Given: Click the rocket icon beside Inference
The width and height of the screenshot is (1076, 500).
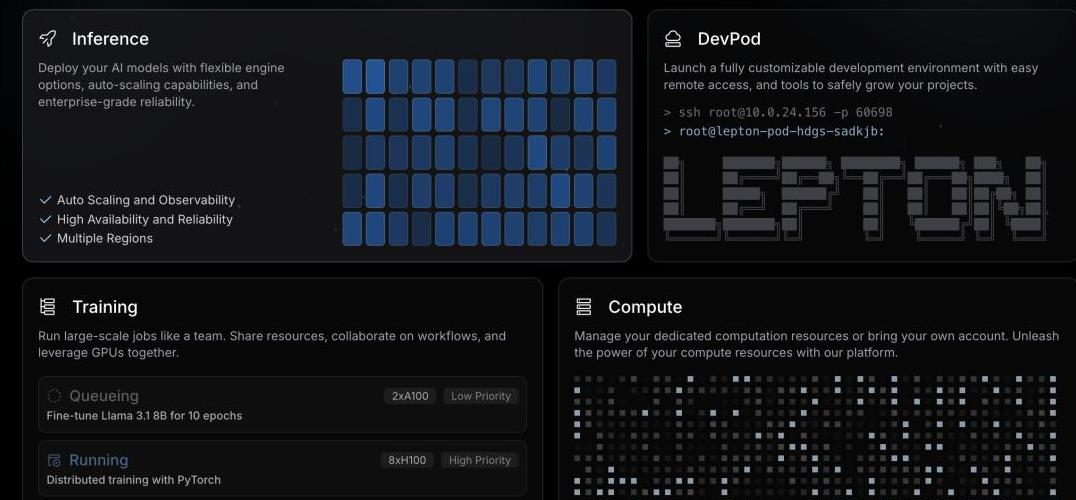Looking at the screenshot, I should coord(47,38).
